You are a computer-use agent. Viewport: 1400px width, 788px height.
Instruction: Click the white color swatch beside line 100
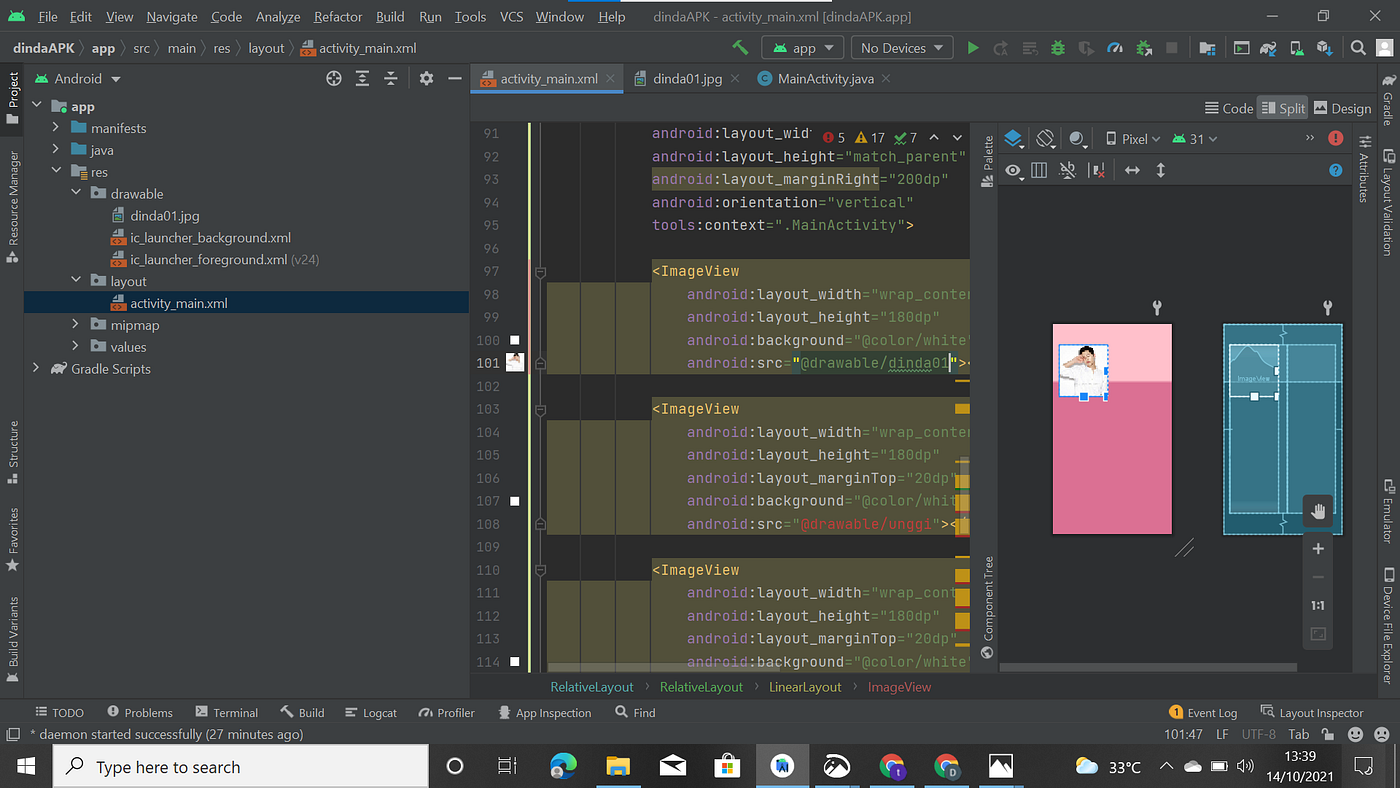click(x=513, y=340)
